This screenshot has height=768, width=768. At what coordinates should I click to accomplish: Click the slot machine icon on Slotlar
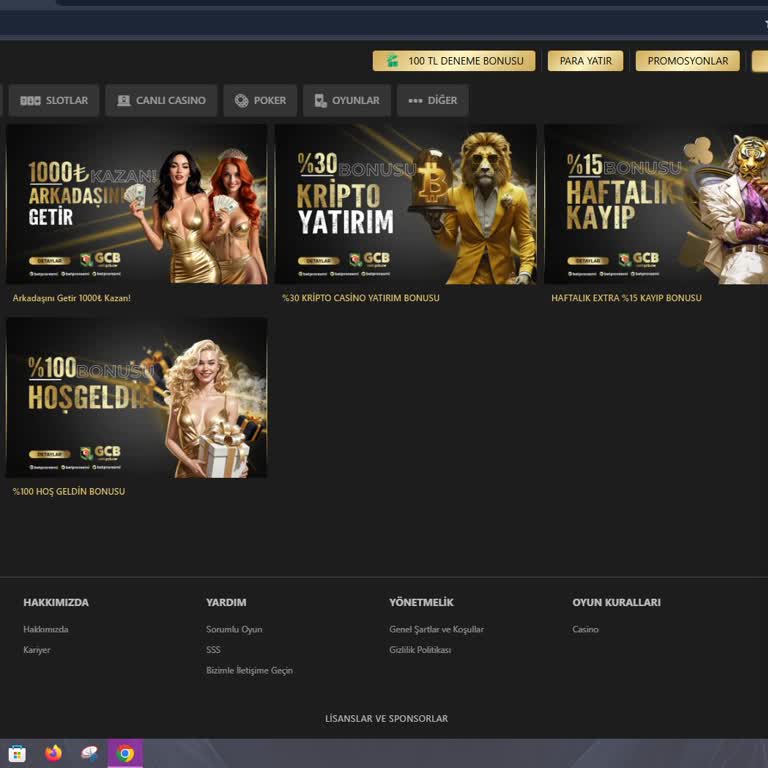(x=30, y=100)
